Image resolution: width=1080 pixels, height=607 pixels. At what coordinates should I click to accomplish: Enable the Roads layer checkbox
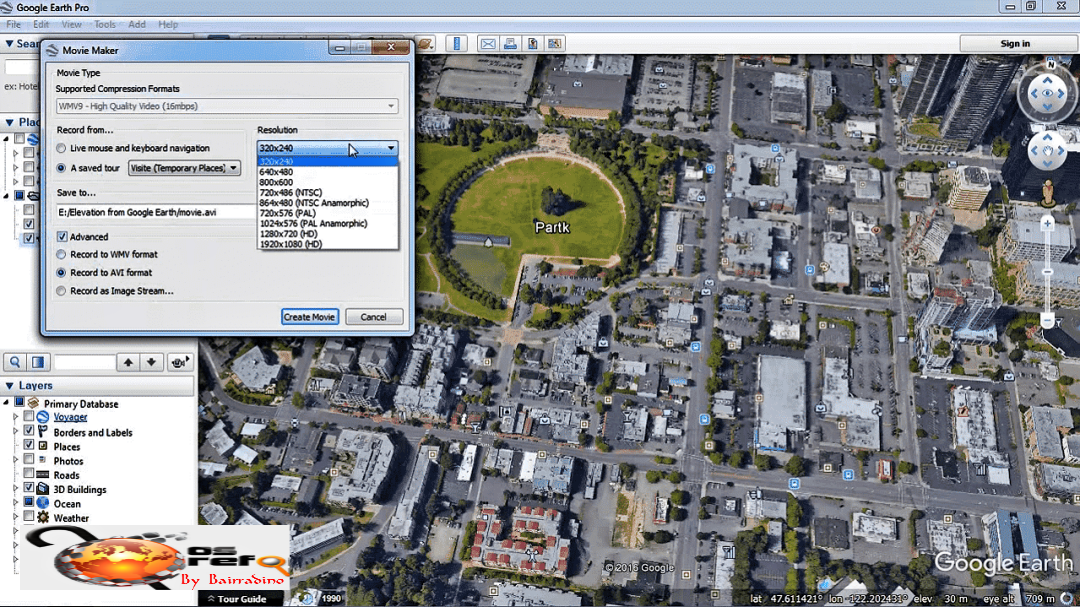pos(28,473)
